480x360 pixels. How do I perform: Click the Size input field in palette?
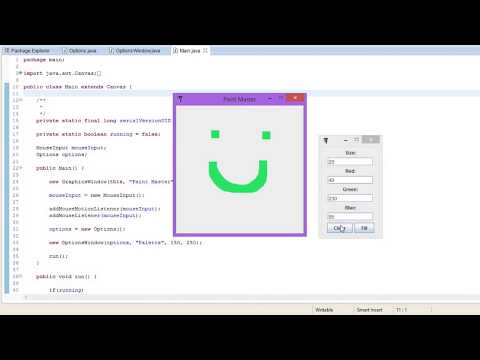(350, 162)
